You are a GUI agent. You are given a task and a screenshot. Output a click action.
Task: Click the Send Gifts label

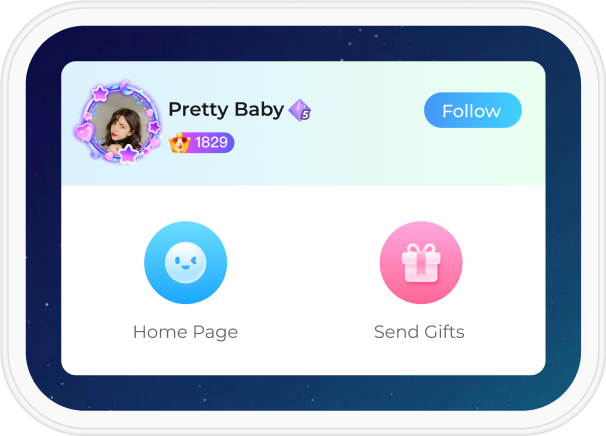419,332
